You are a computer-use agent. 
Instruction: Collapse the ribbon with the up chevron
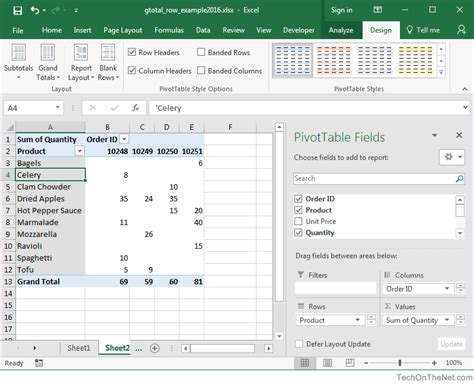pos(465,89)
